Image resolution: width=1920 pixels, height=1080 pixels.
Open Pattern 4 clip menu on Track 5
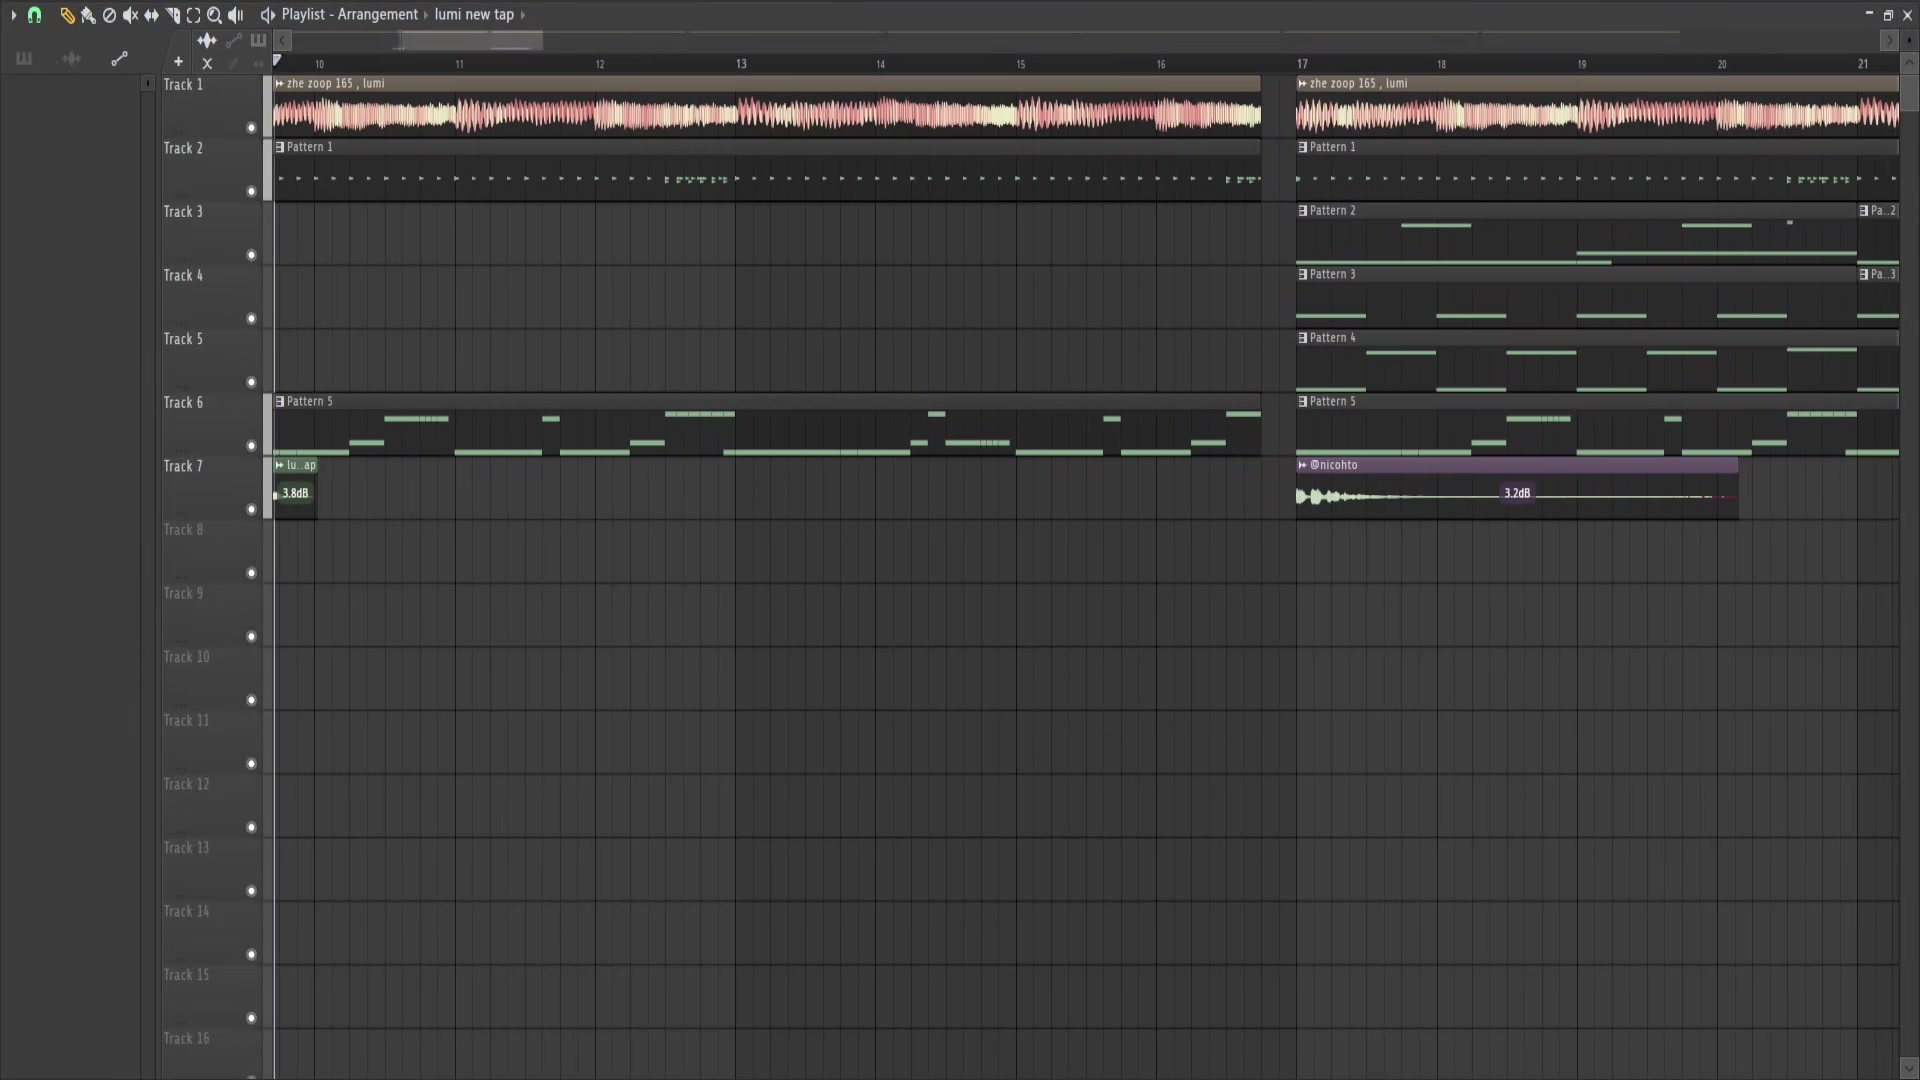[1302, 338]
